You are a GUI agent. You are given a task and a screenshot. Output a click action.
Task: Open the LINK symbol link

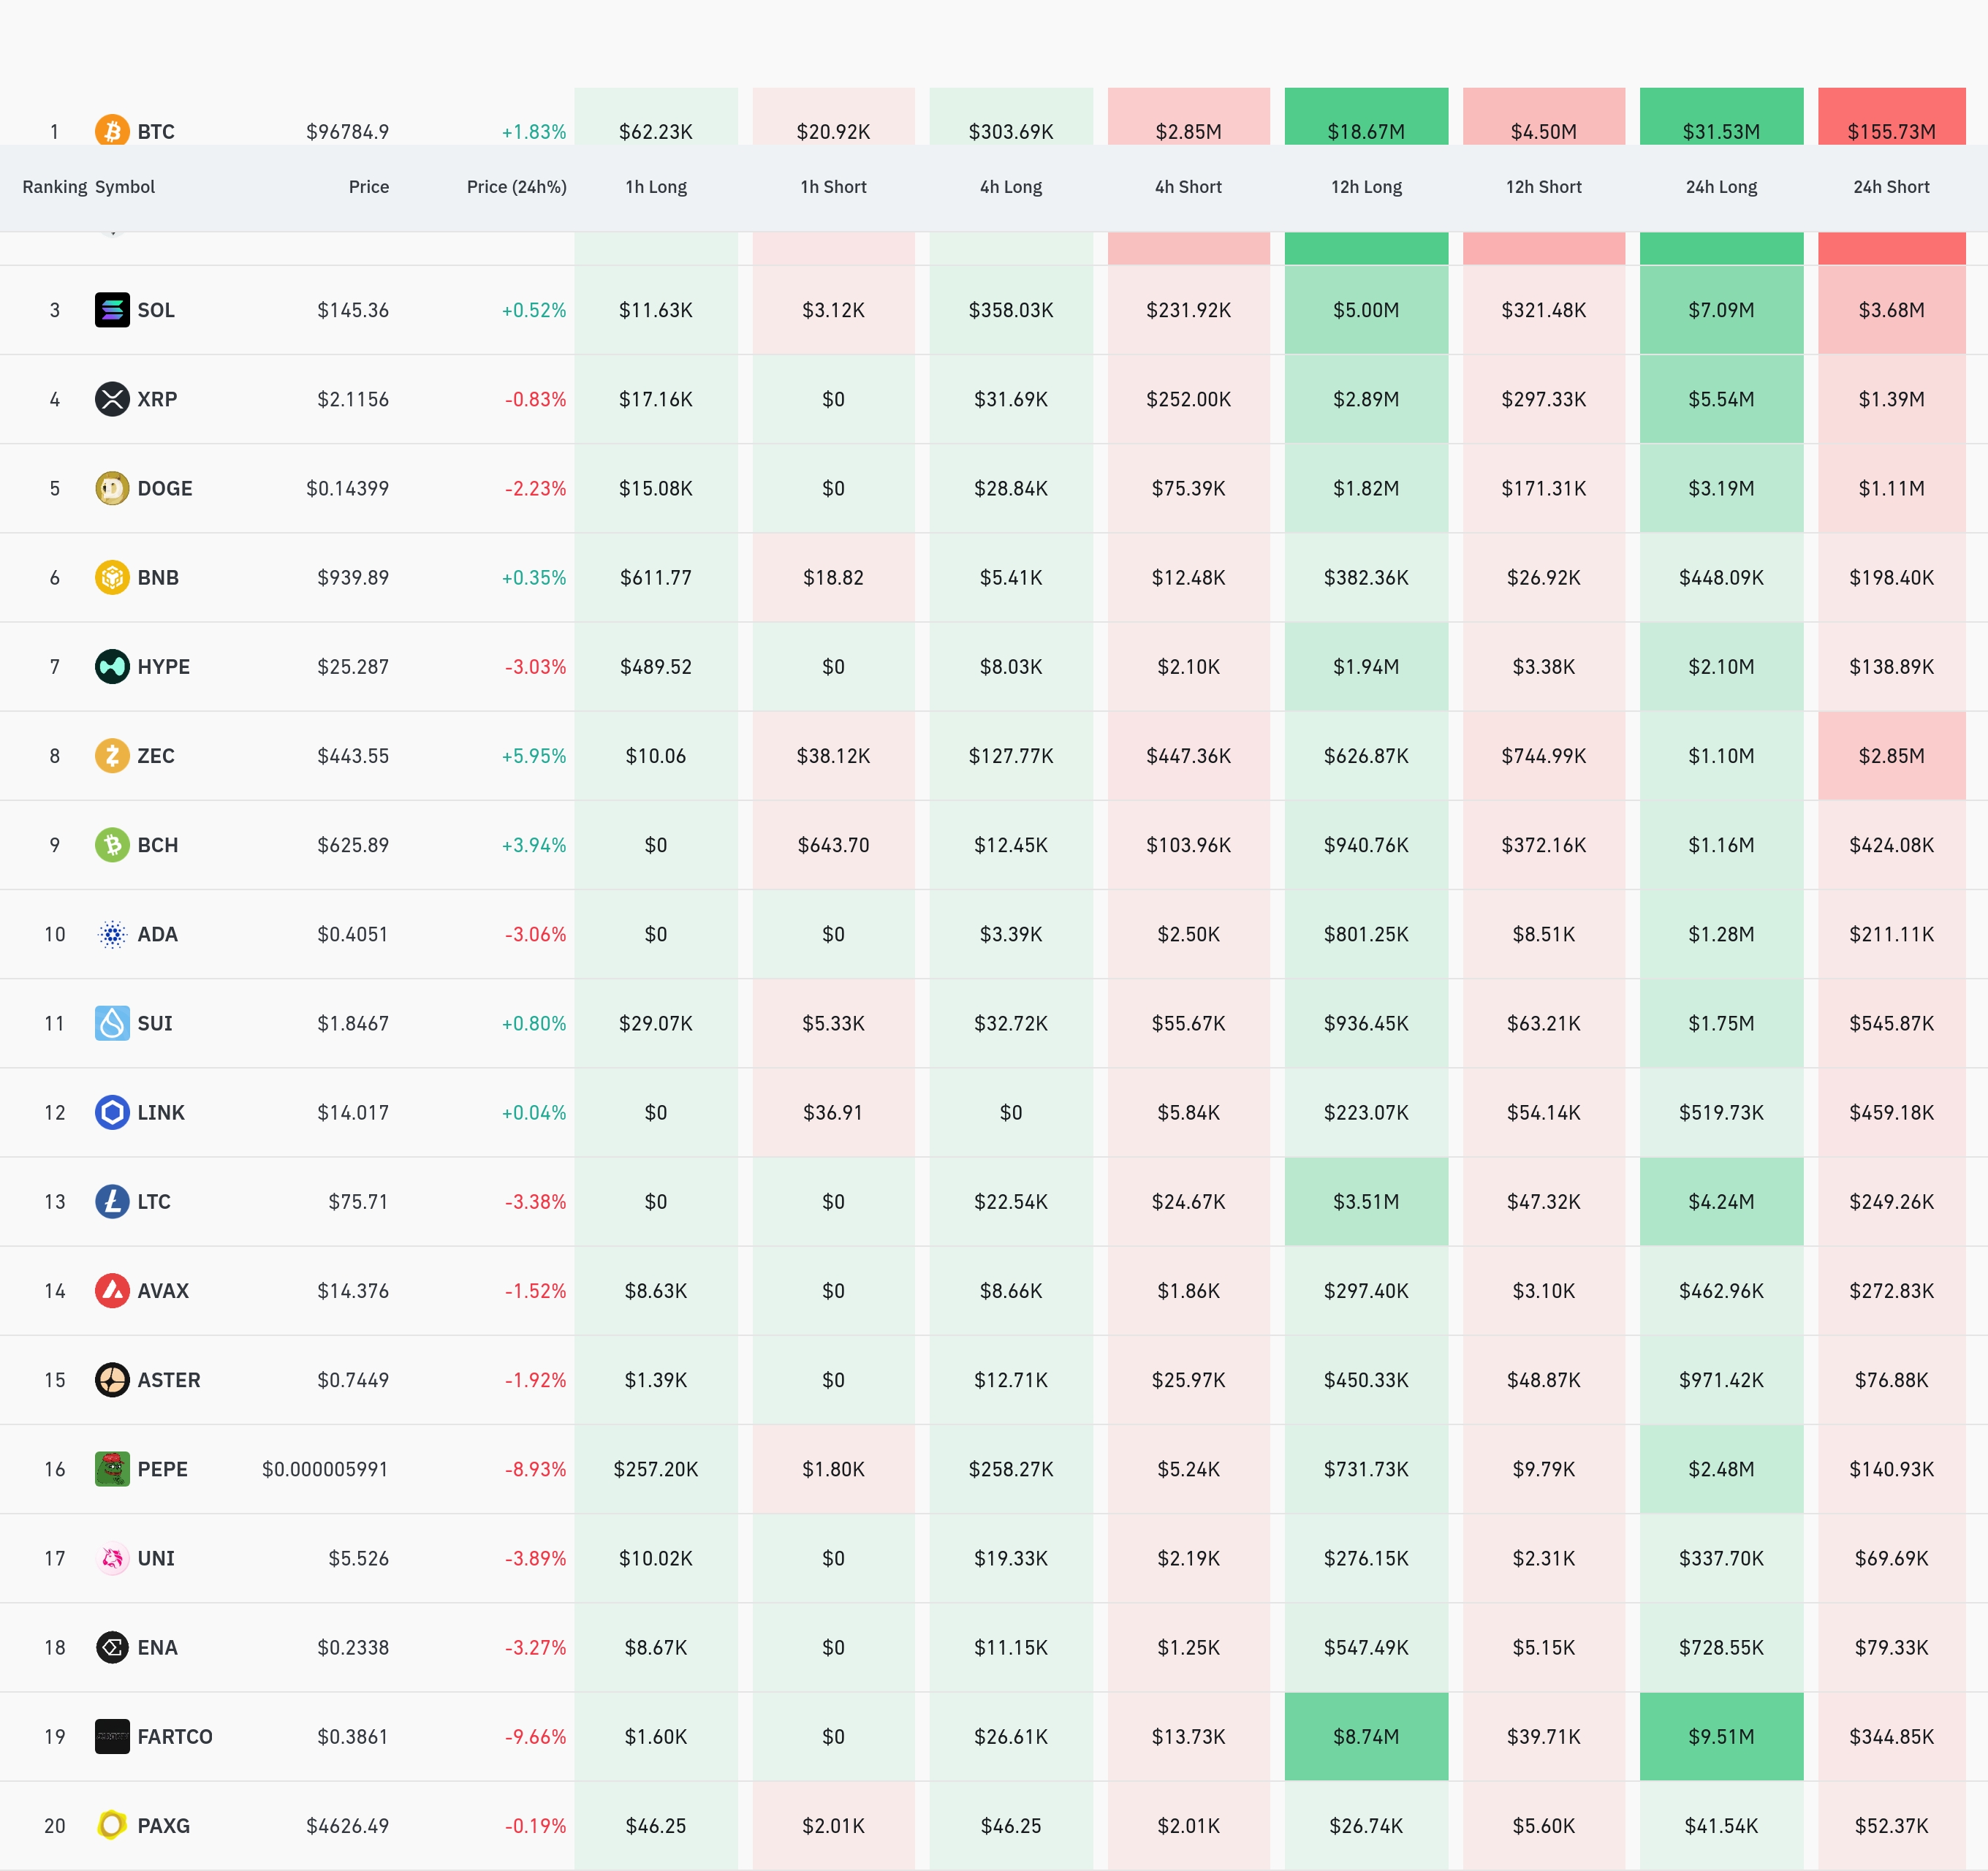[x=161, y=1112]
